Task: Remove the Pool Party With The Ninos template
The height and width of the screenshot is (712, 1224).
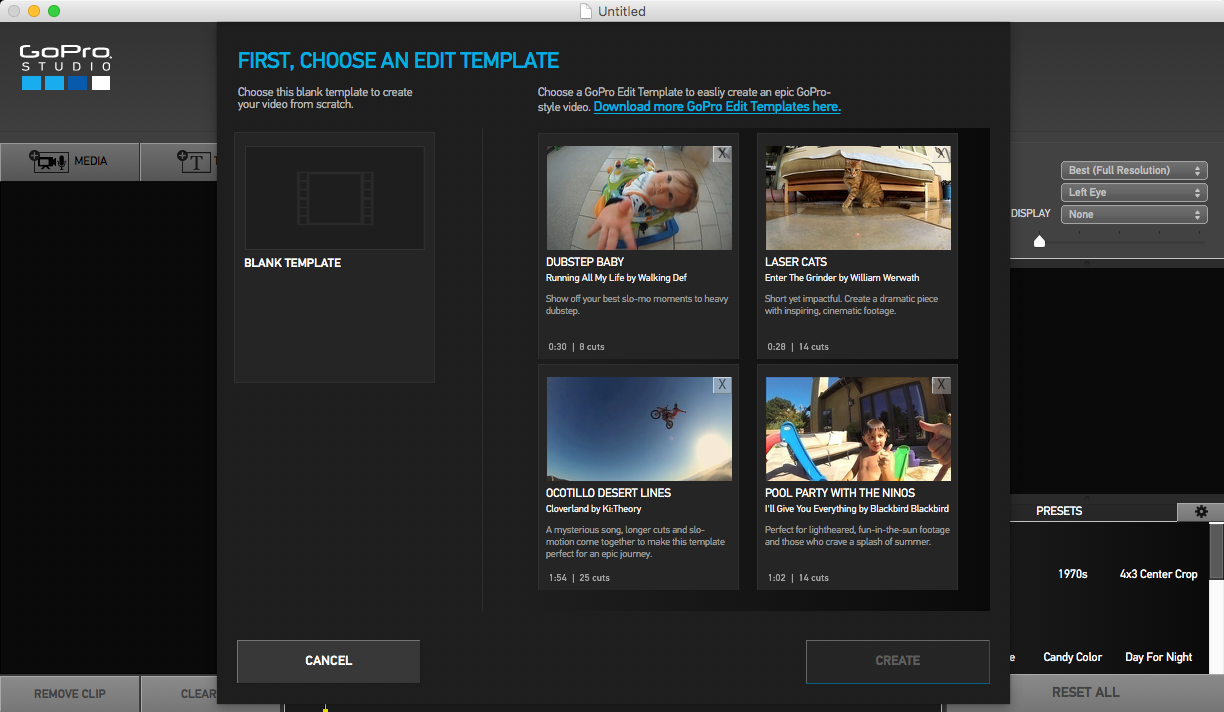Action: [x=941, y=384]
